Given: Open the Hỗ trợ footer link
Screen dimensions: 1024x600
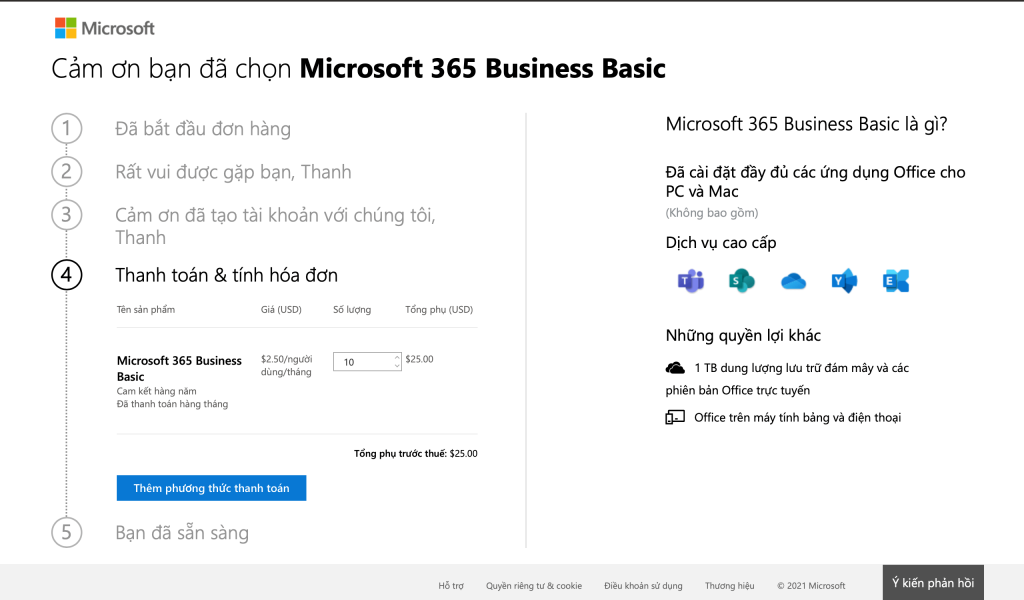Looking at the screenshot, I should click(451, 586).
